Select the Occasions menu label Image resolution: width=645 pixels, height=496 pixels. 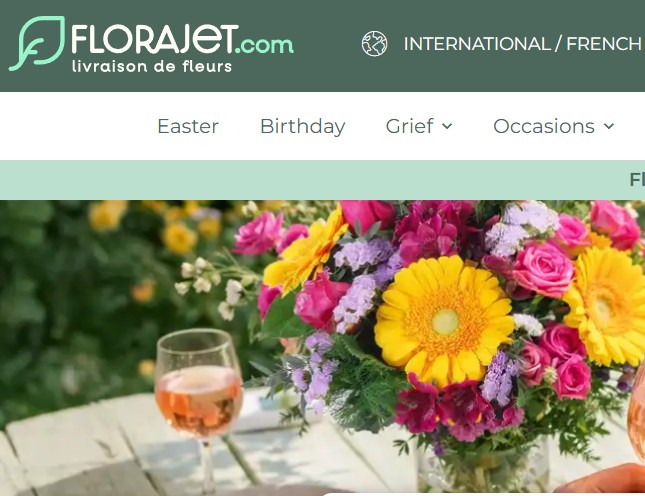point(544,126)
